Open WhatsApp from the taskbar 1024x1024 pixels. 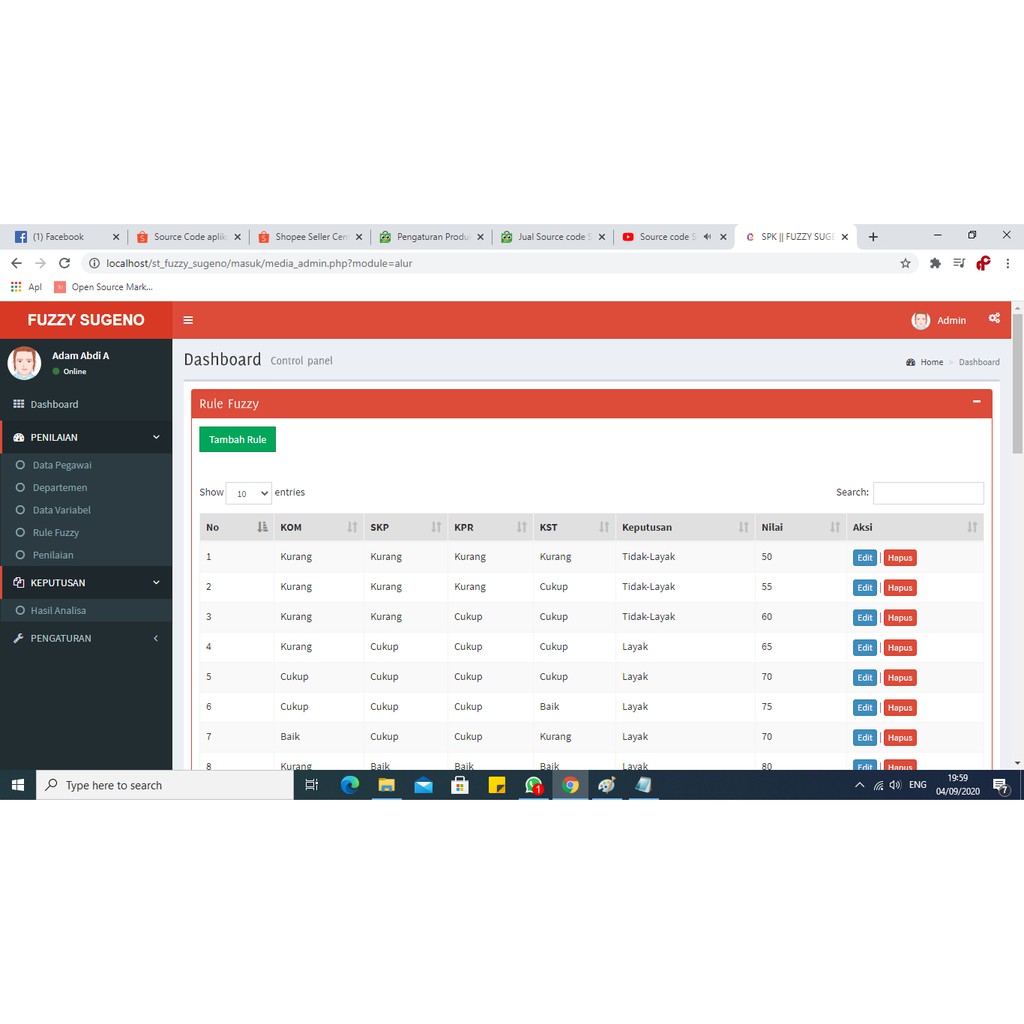pos(534,785)
